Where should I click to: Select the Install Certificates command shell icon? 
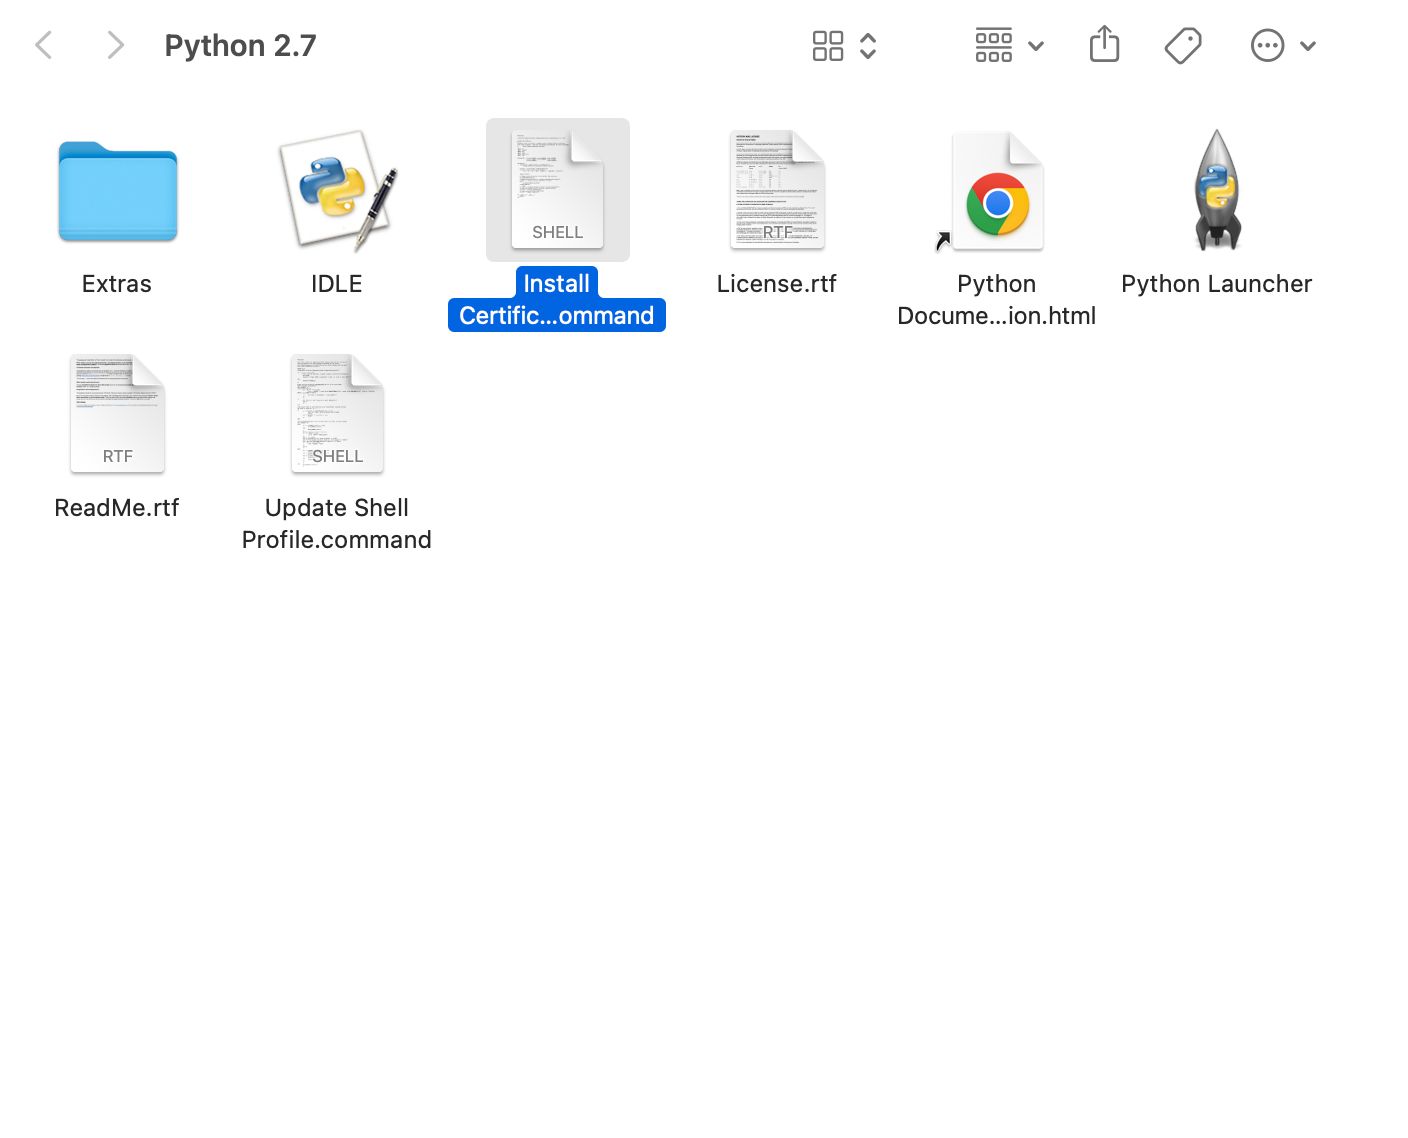coord(557,190)
